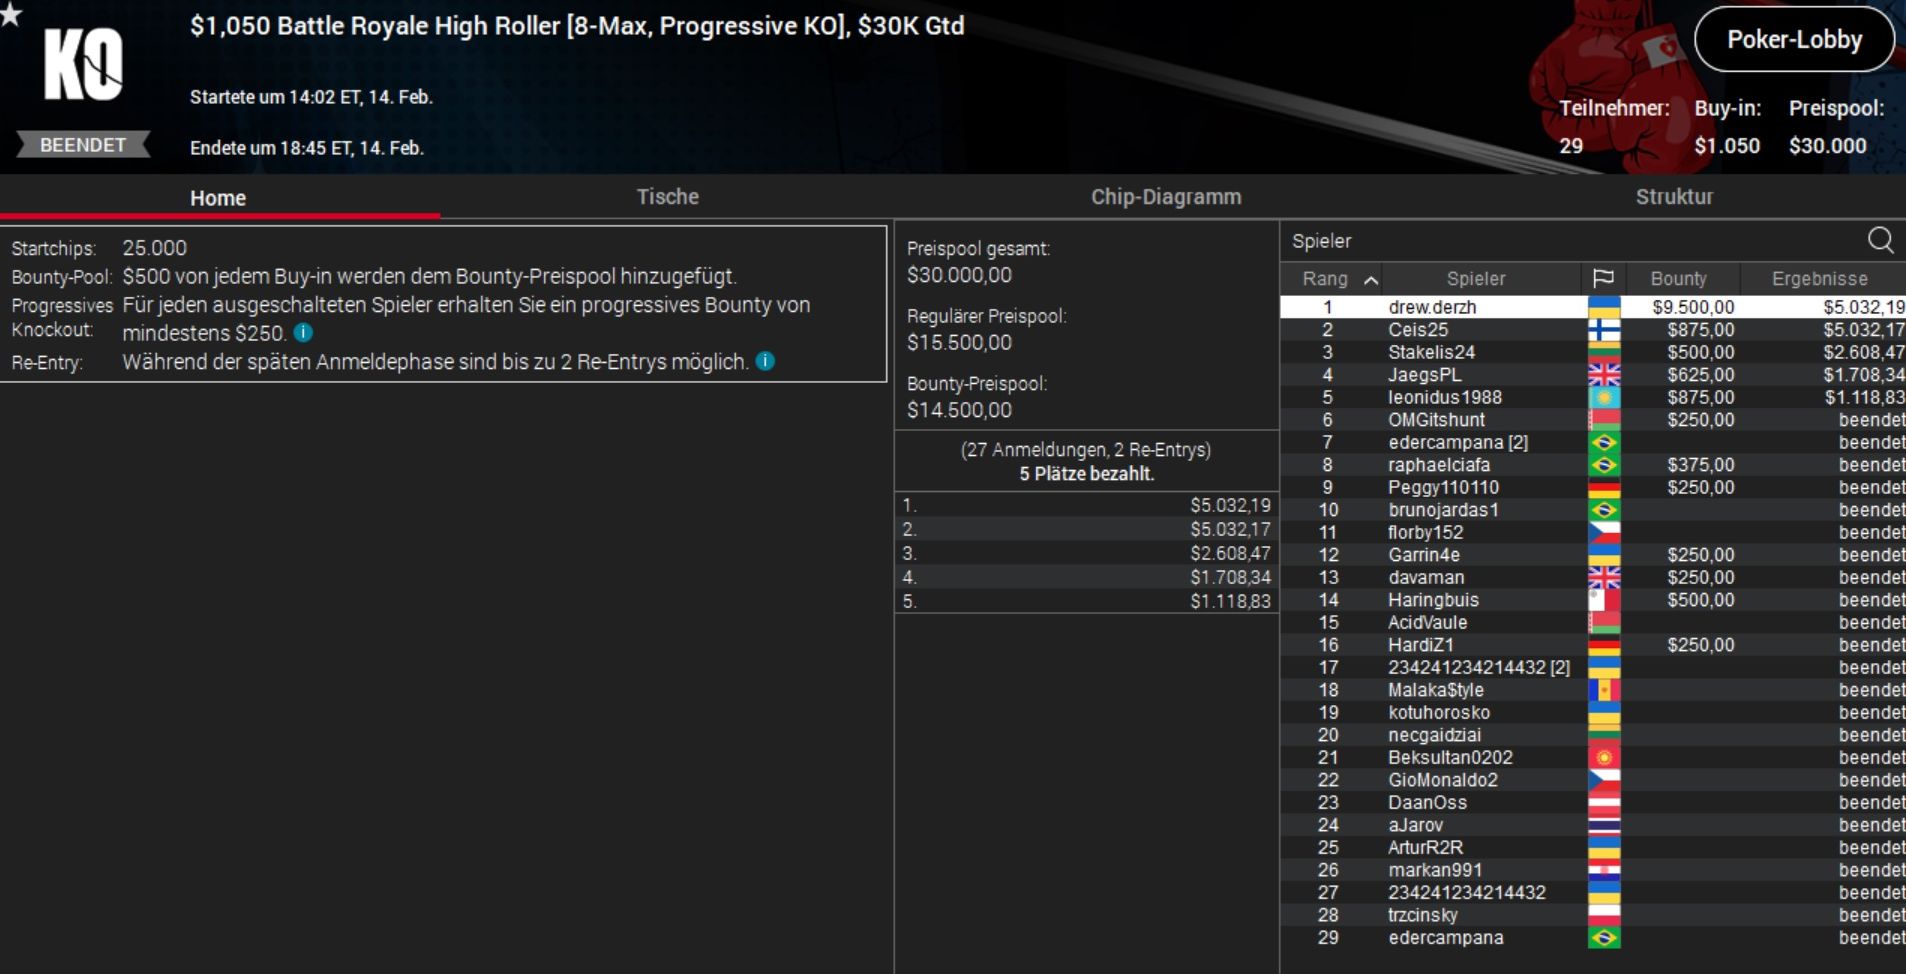
Task: Click the flag icon next to drew.derzh
Action: click(1604, 307)
